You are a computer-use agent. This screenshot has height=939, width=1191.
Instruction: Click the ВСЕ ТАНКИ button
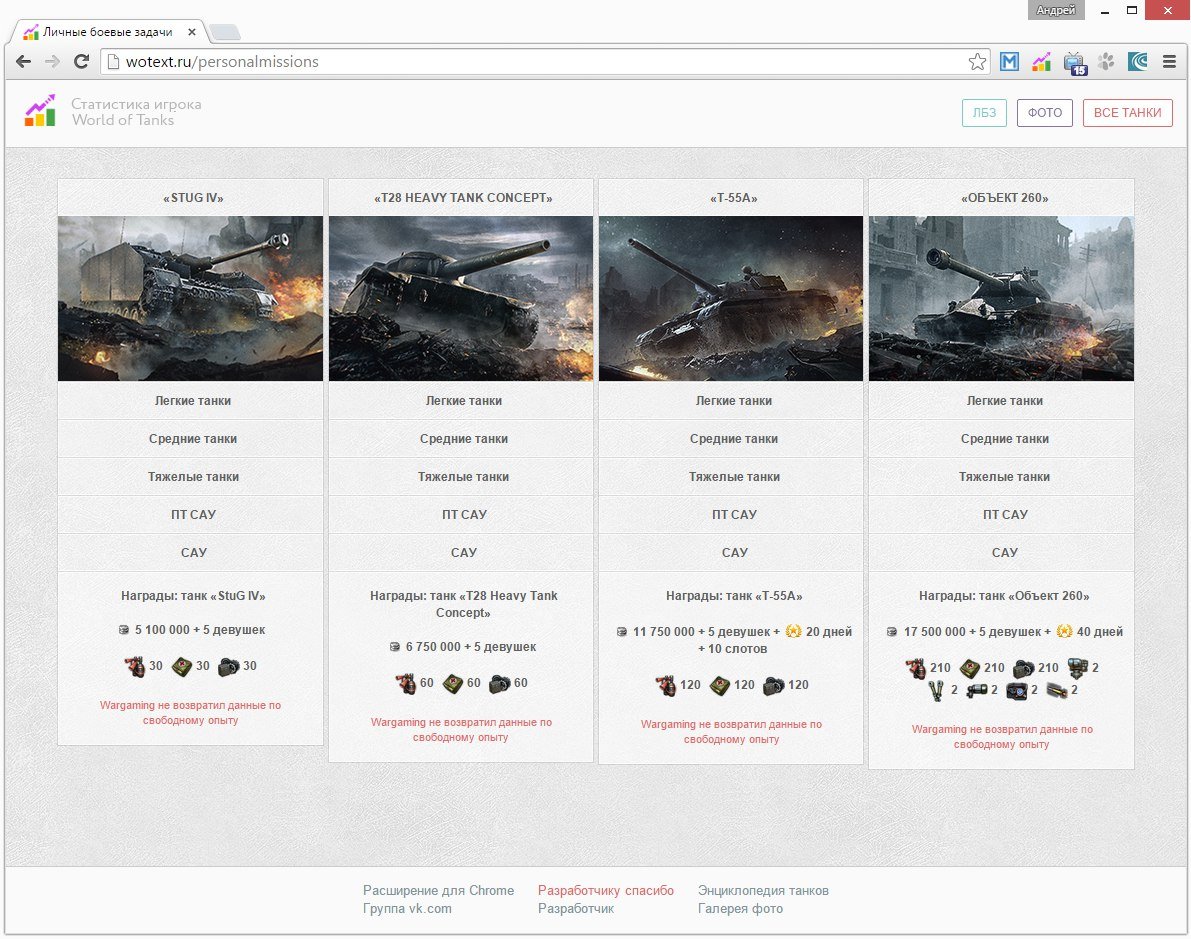(1128, 112)
